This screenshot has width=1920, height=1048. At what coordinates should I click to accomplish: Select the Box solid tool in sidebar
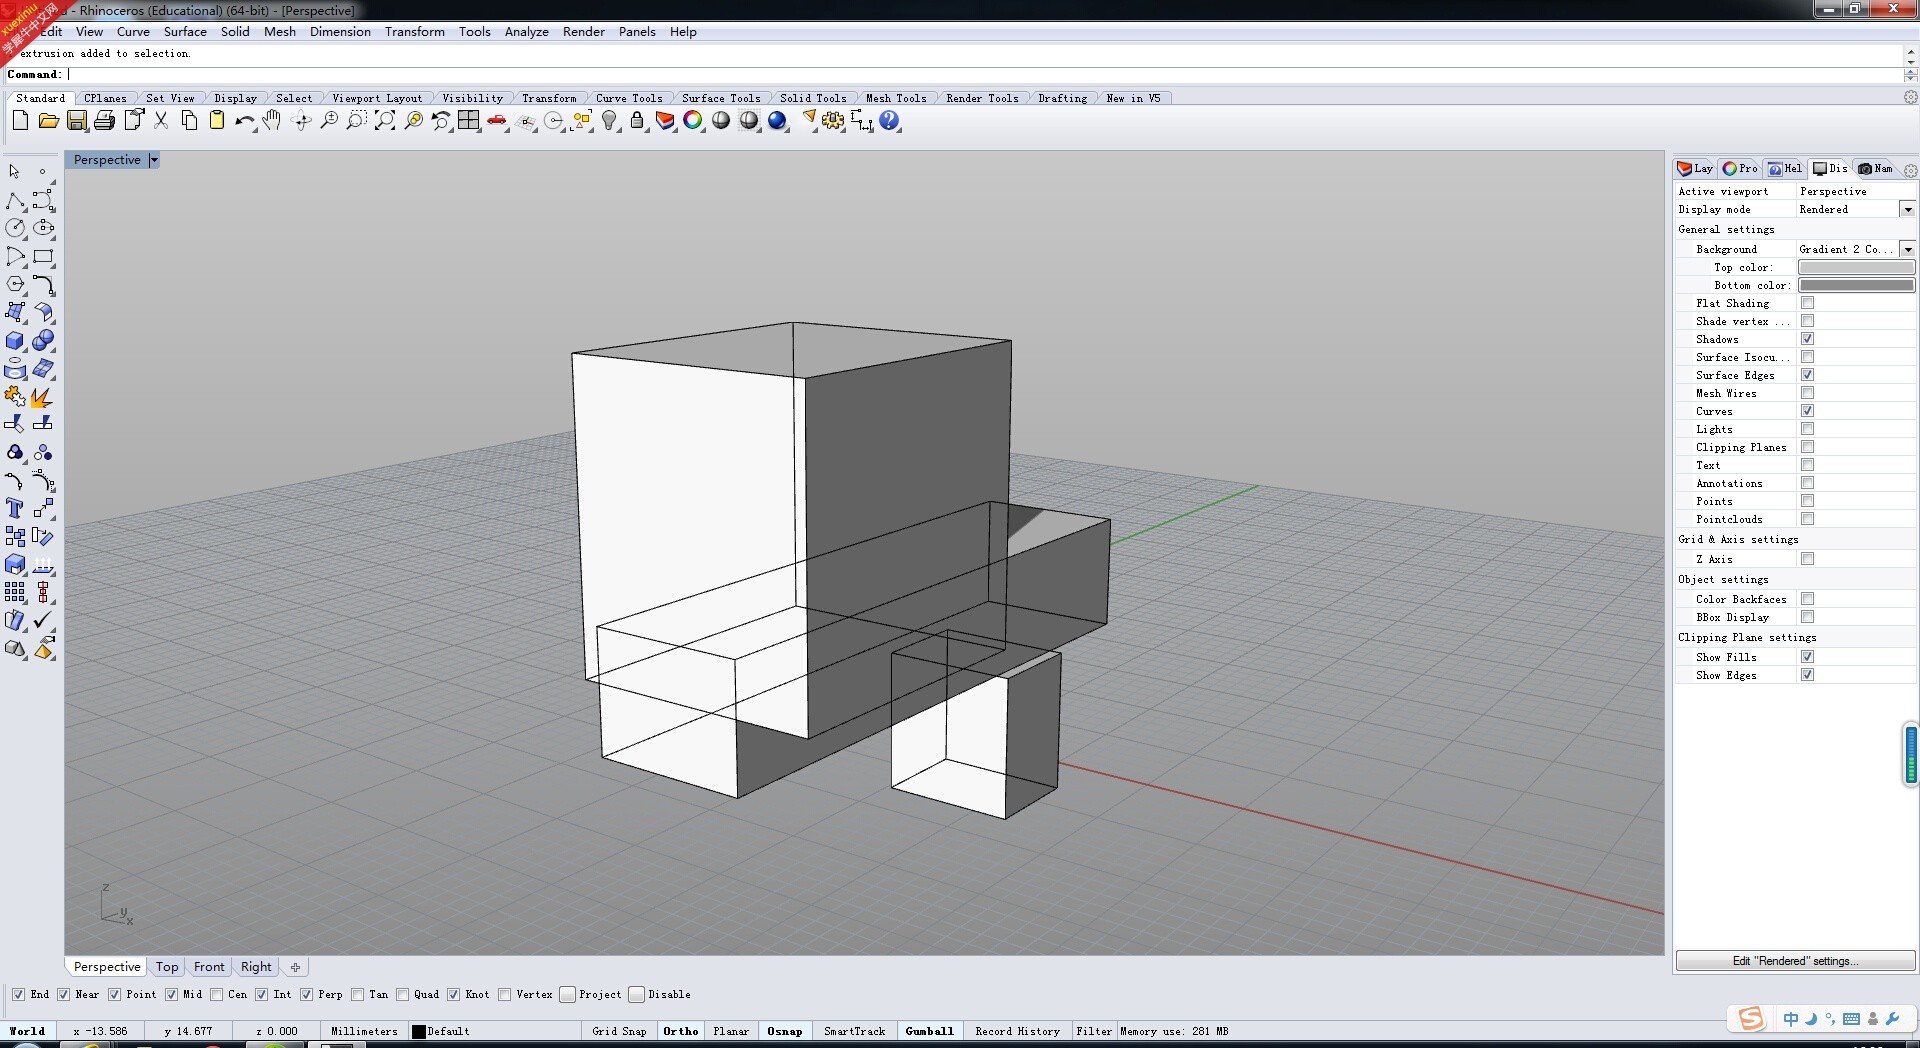15,341
